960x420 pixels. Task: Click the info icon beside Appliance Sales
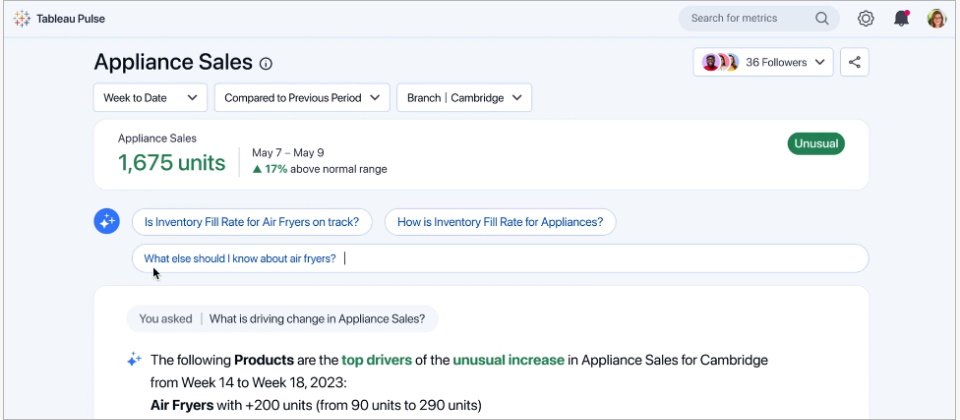tap(266, 64)
